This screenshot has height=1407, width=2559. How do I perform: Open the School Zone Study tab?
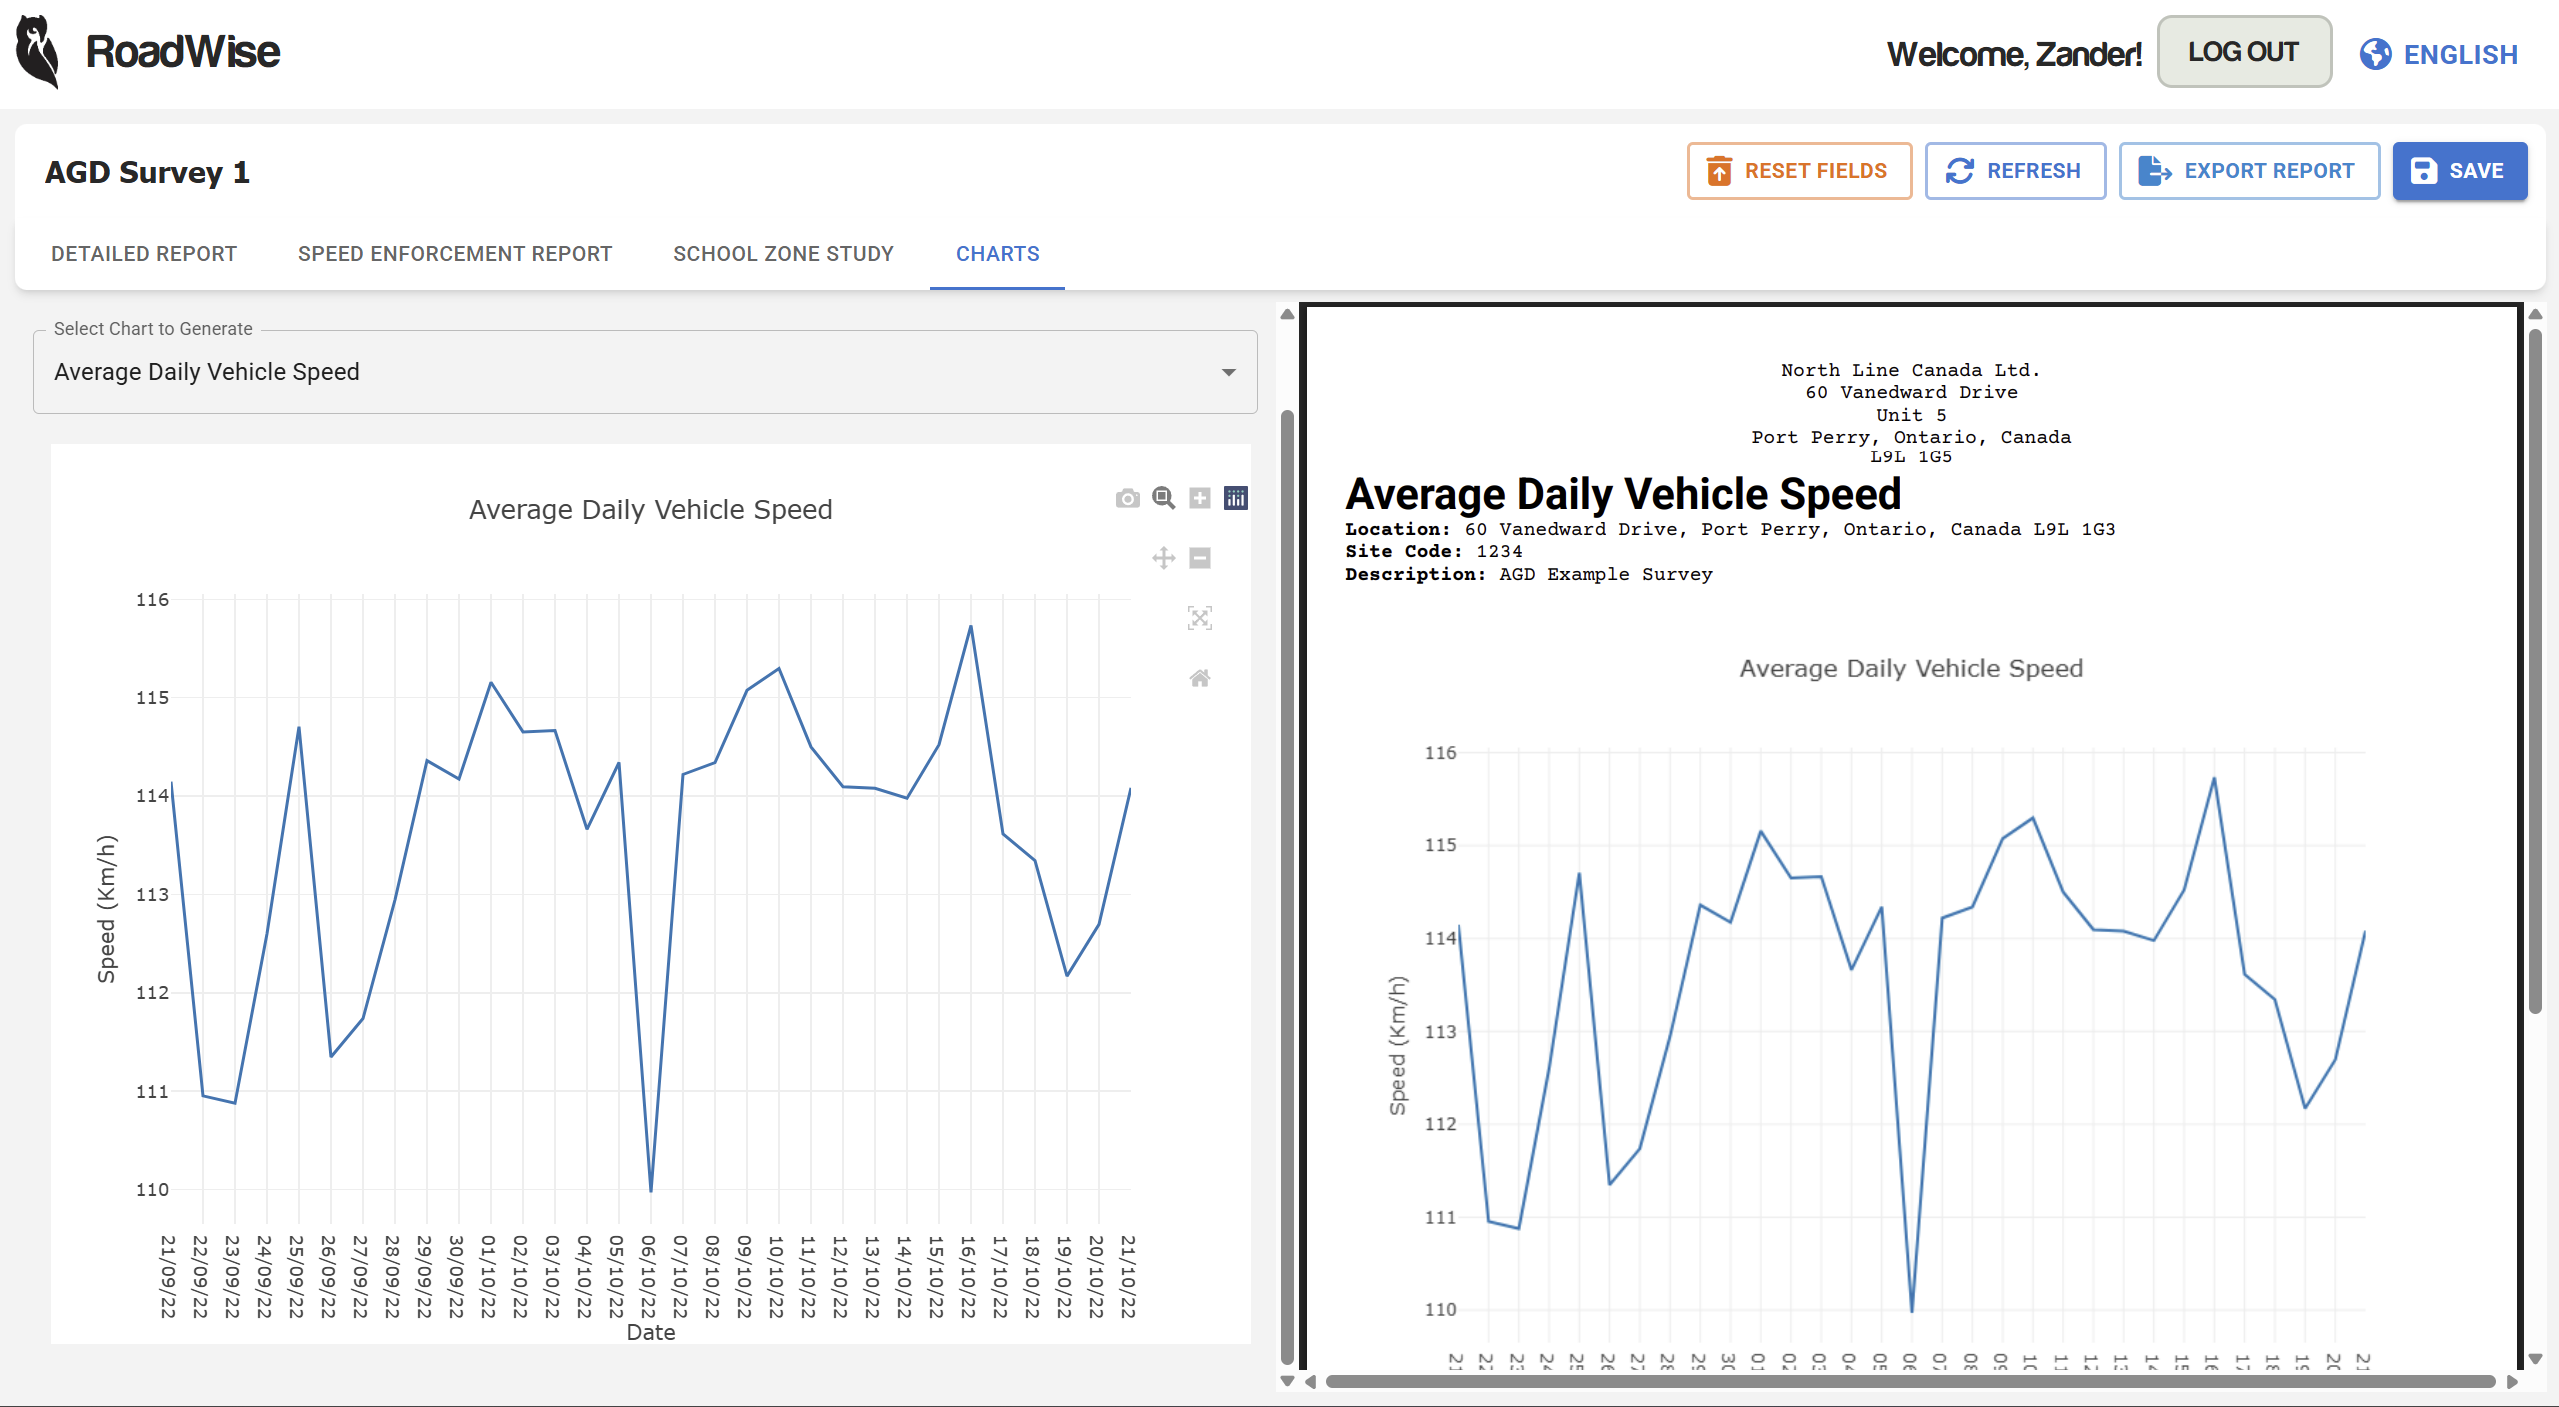pos(783,254)
